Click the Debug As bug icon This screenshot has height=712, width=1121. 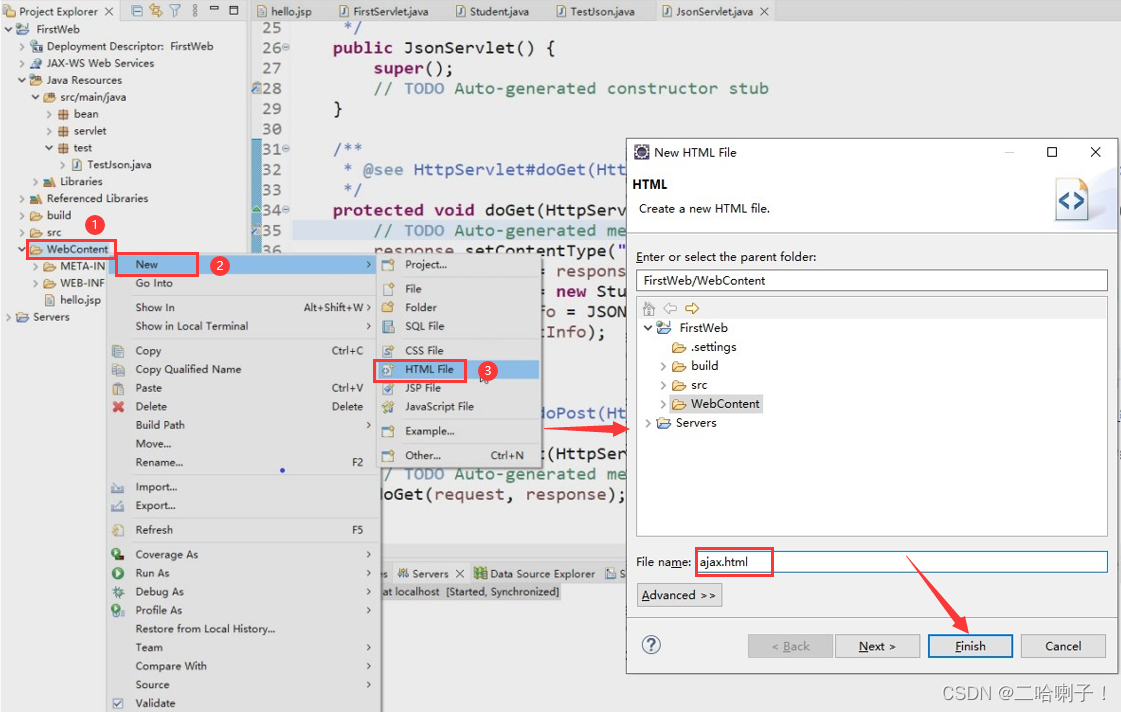coord(118,592)
